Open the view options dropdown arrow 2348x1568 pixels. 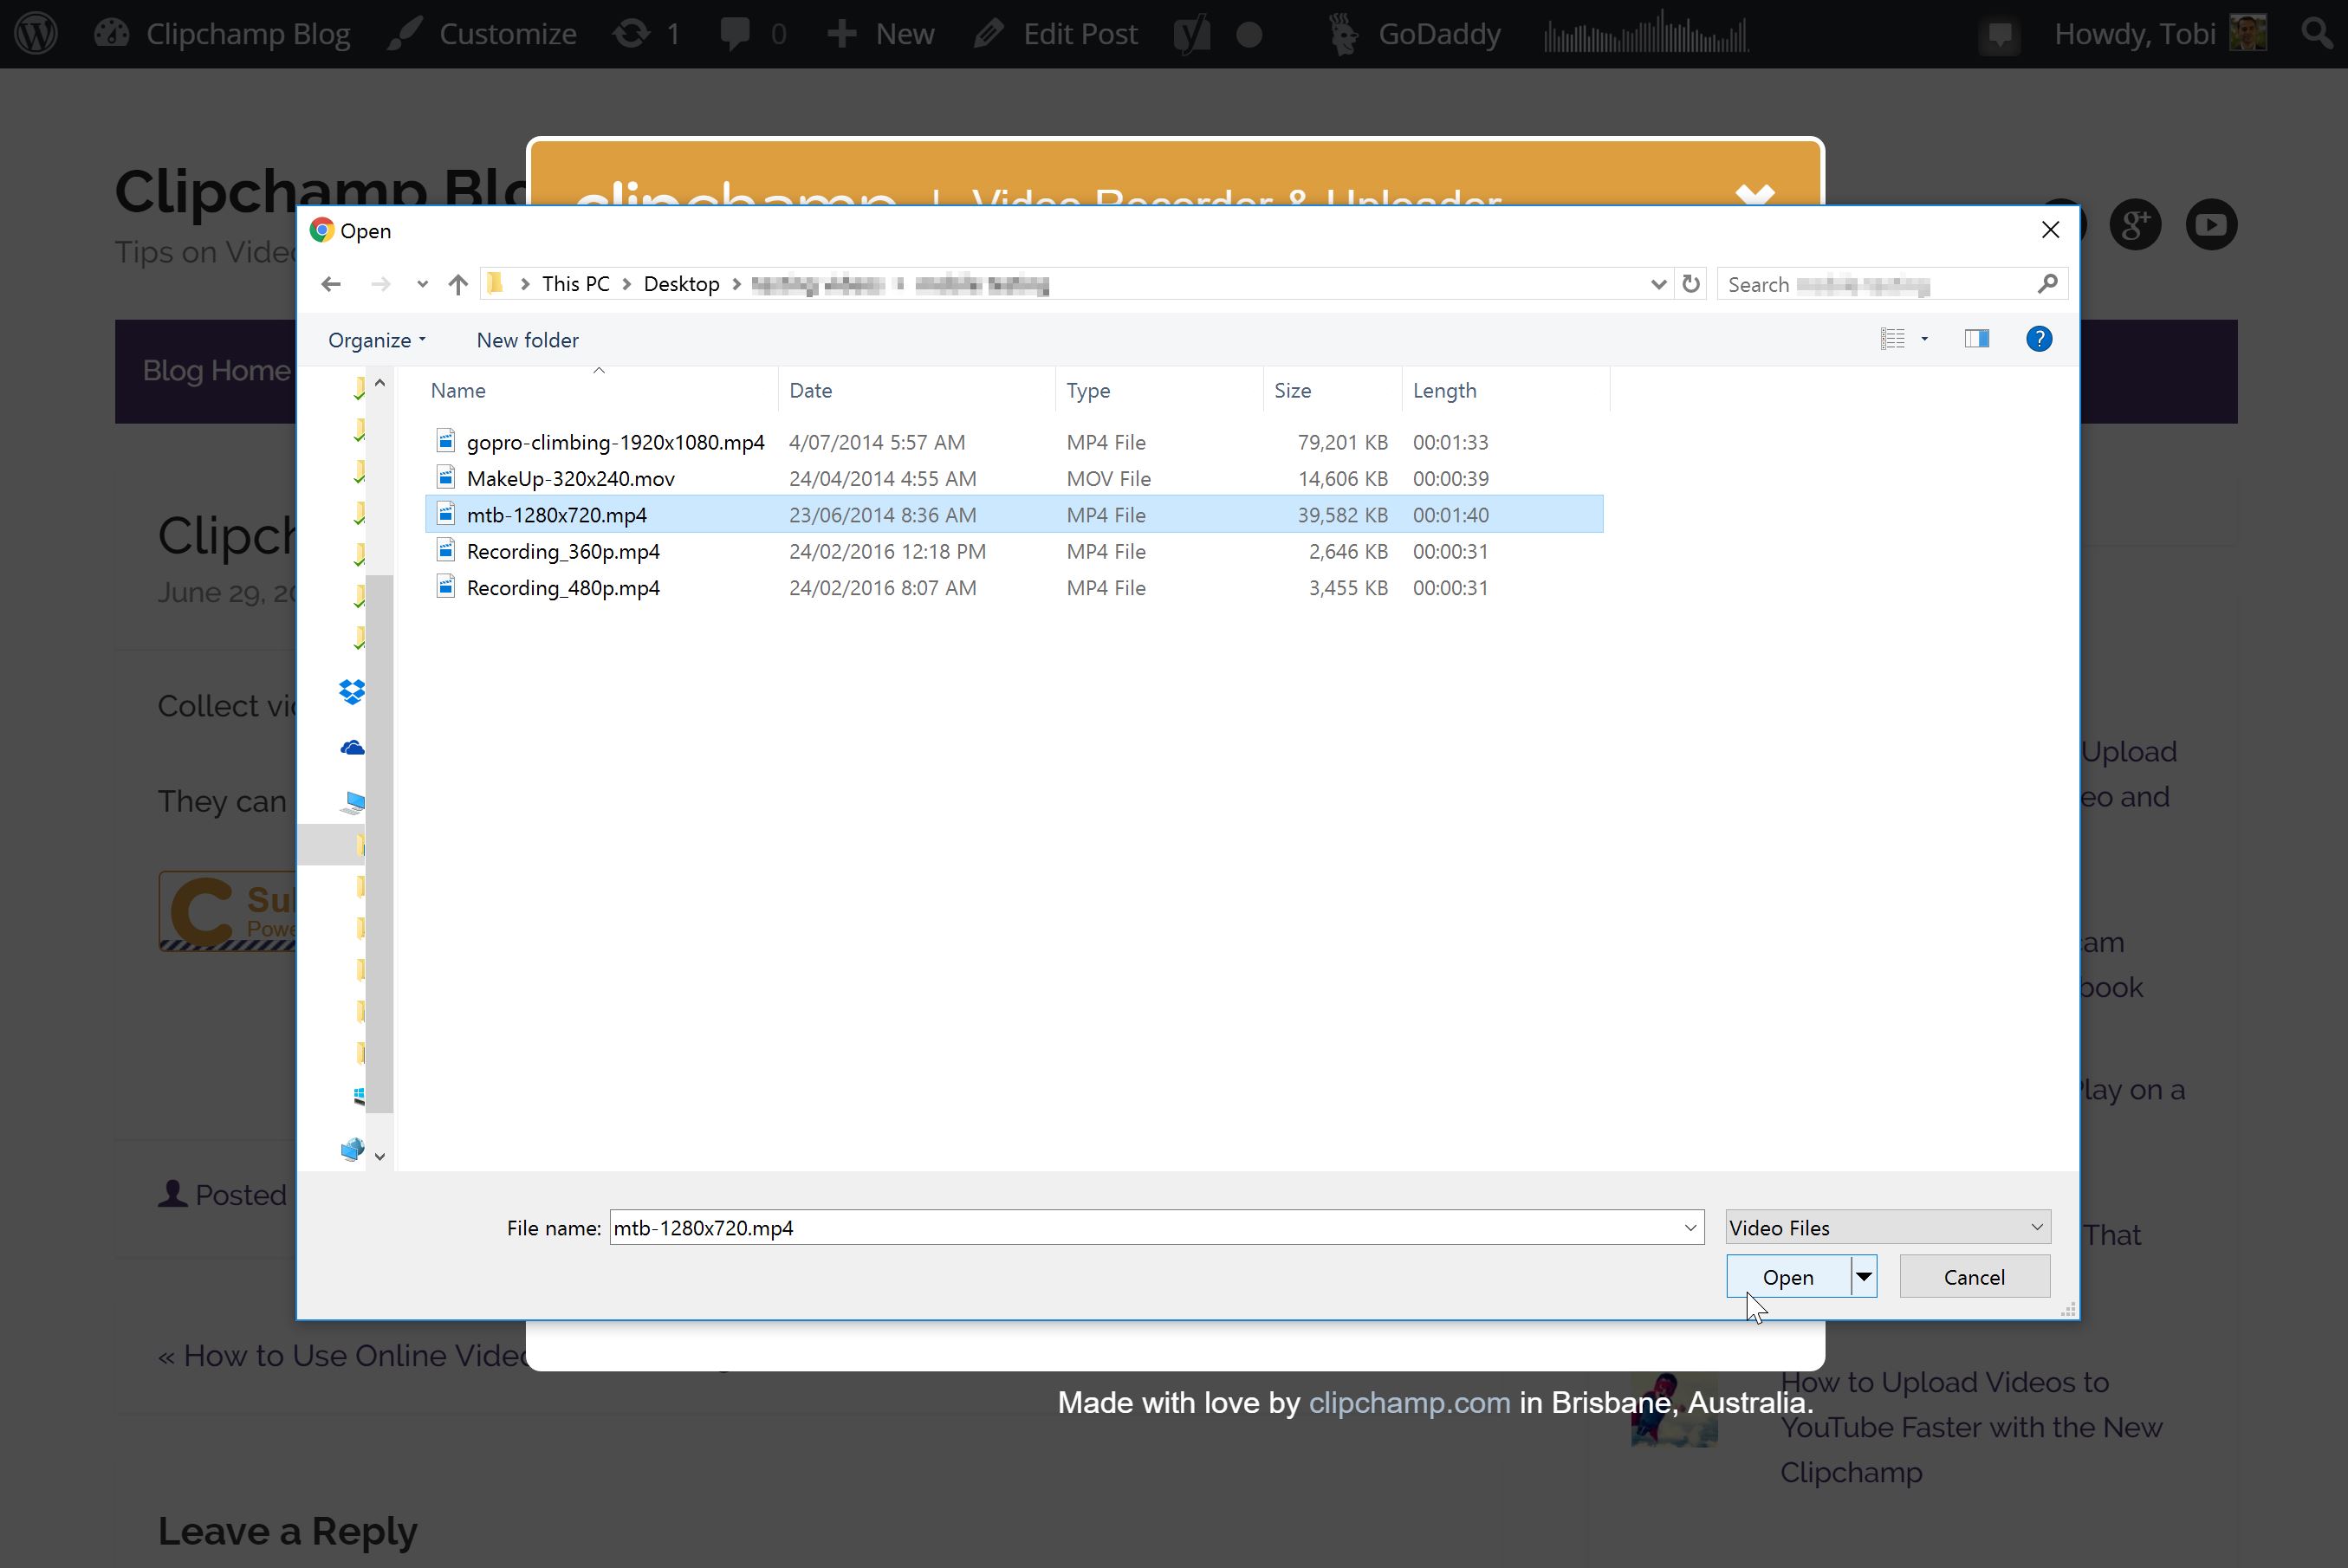pyautogui.click(x=1924, y=339)
